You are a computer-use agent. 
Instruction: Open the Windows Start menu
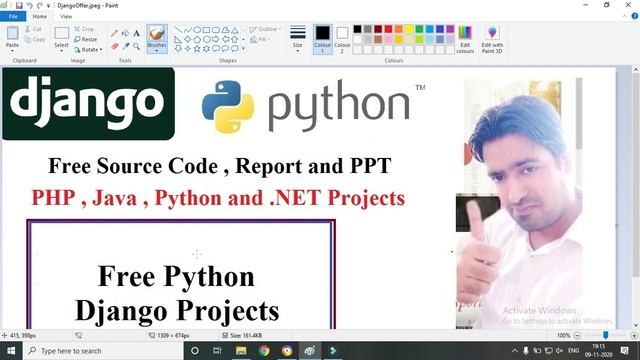pos(11,351)
